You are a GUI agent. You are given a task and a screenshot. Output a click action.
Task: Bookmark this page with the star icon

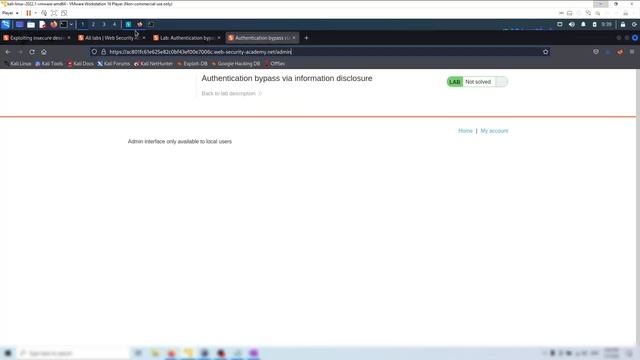[546, 52]
